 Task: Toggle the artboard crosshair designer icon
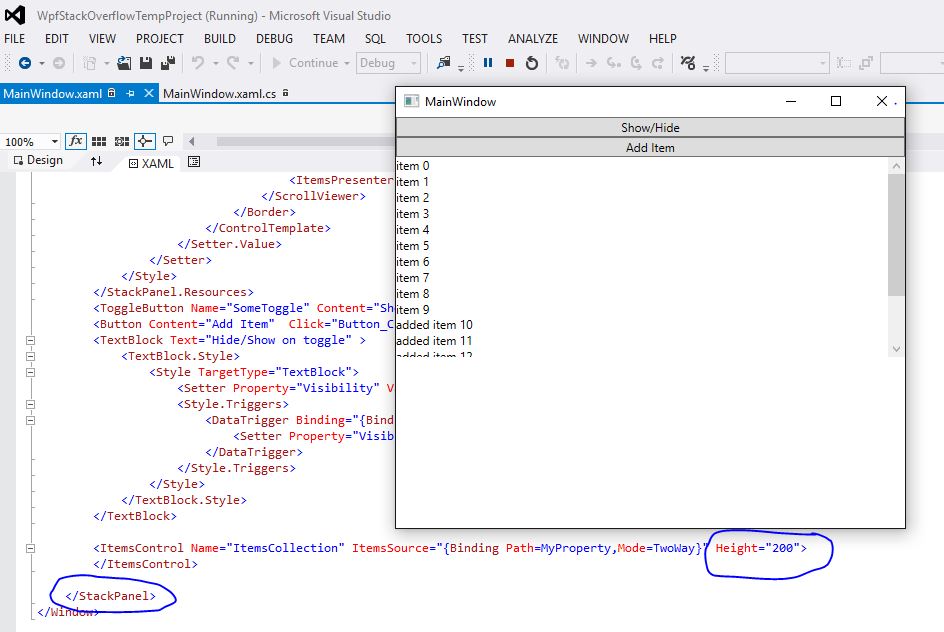click(x=144, y=141)
